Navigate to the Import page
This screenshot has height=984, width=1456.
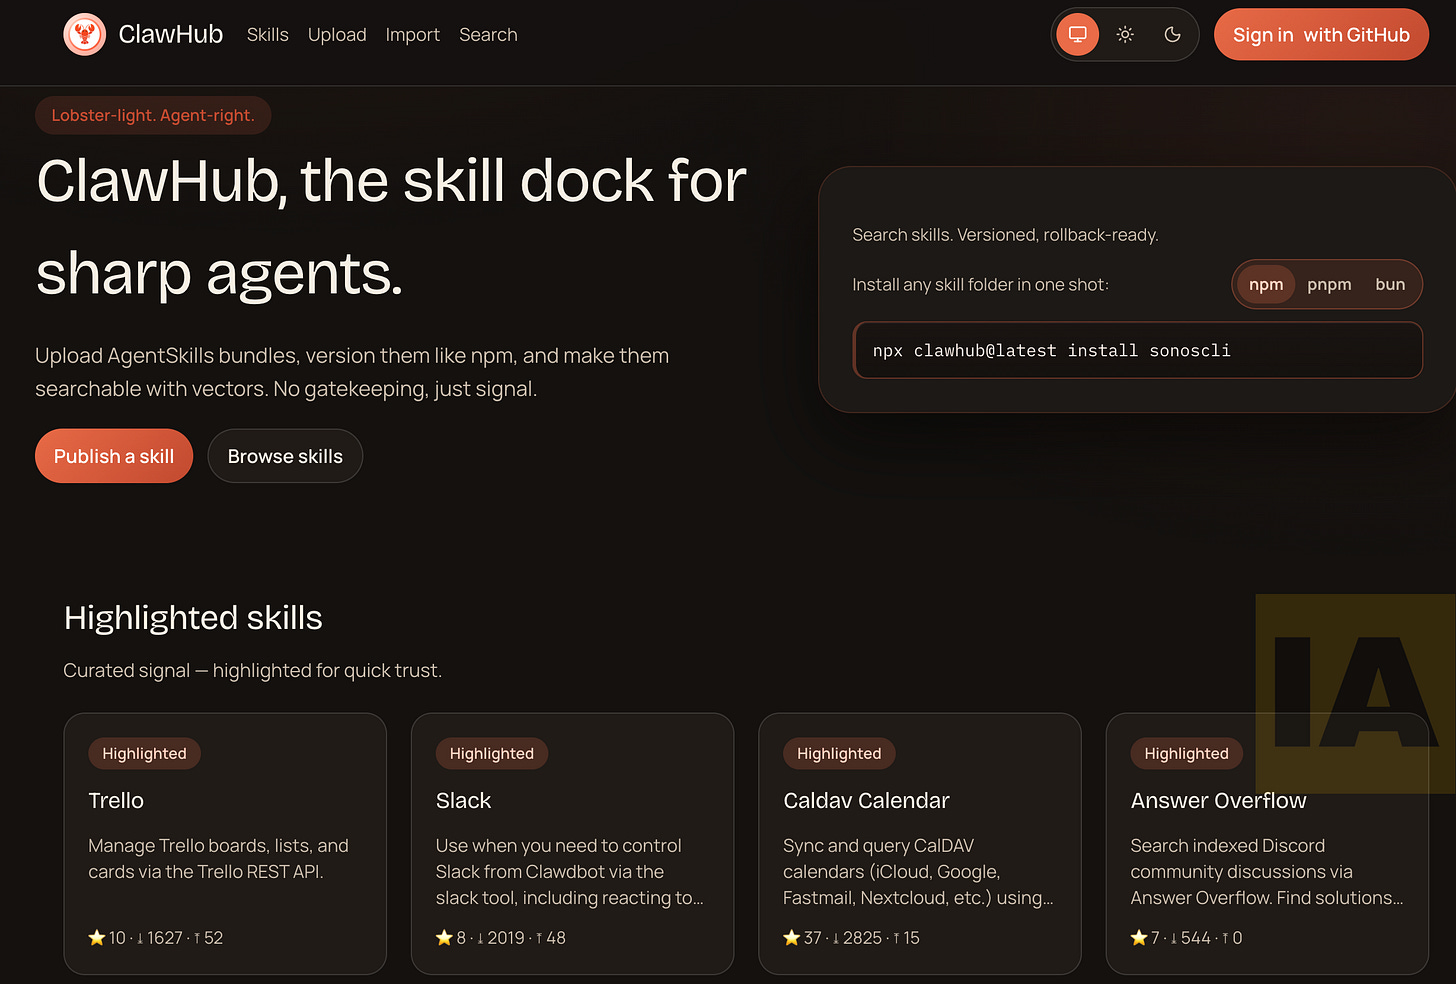(x=412, y=34)
